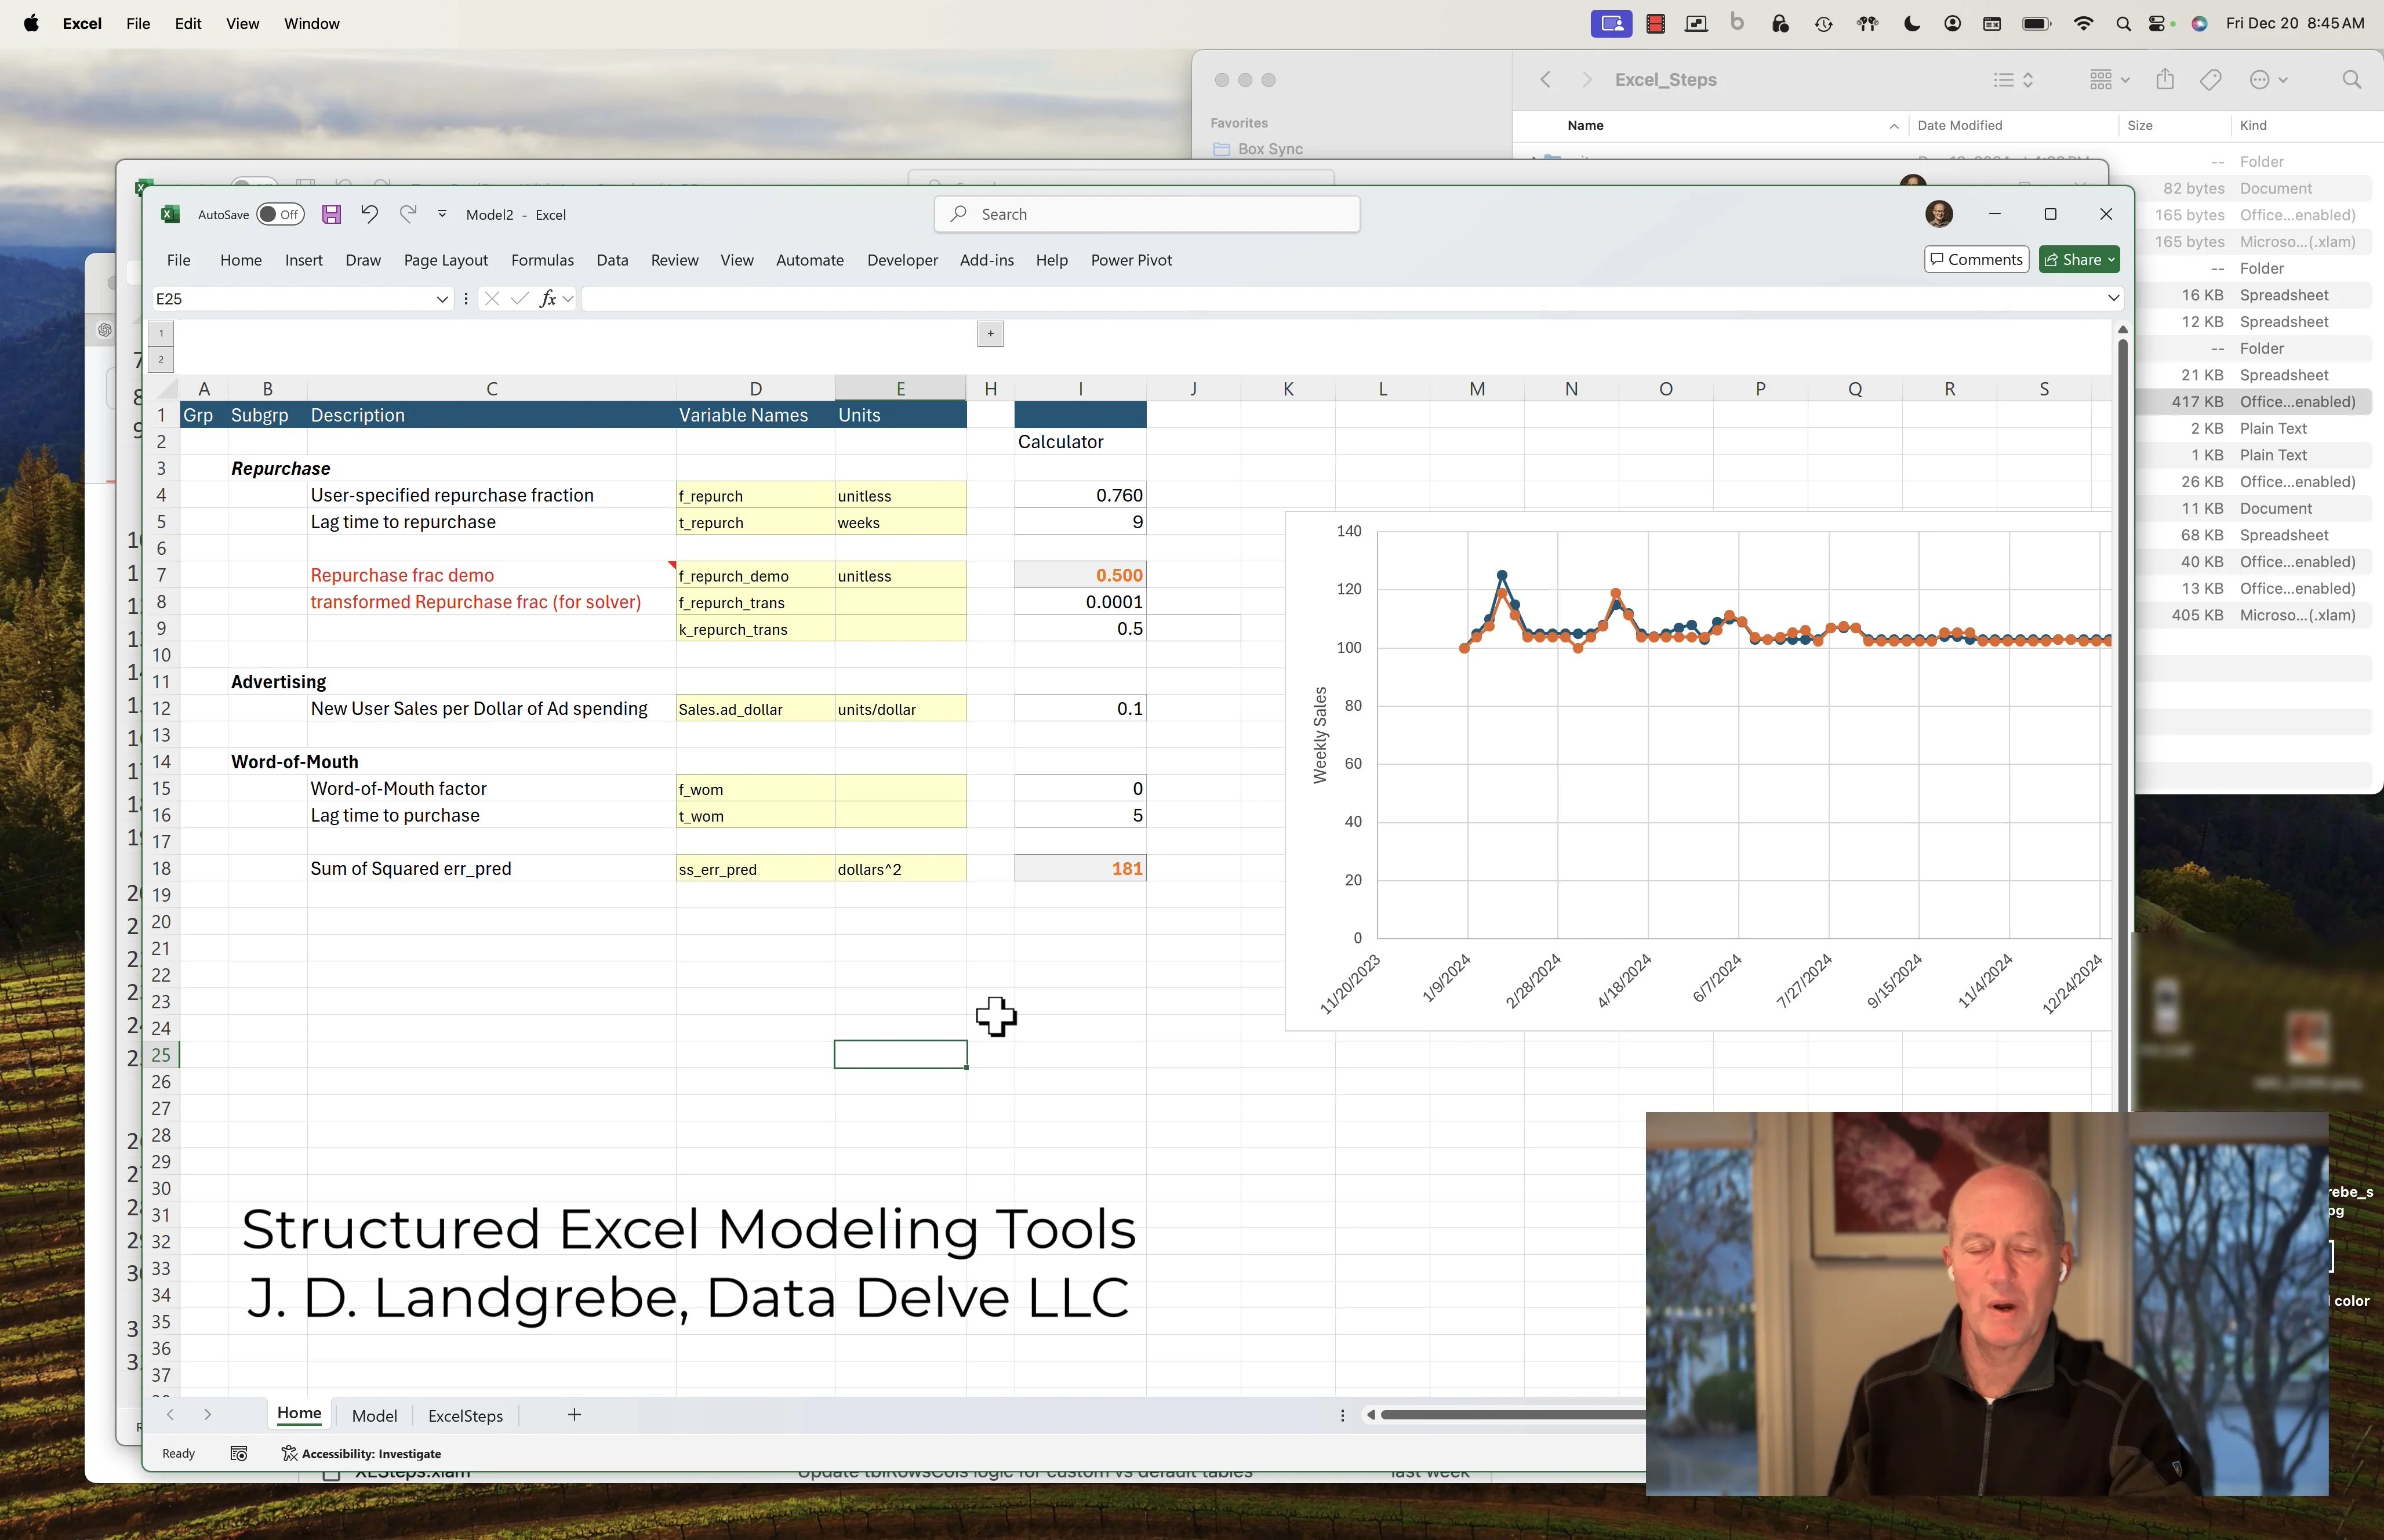2384x1540 pixels.
Task: Switch to the Model sheet tab
Action: (374, 1415)
